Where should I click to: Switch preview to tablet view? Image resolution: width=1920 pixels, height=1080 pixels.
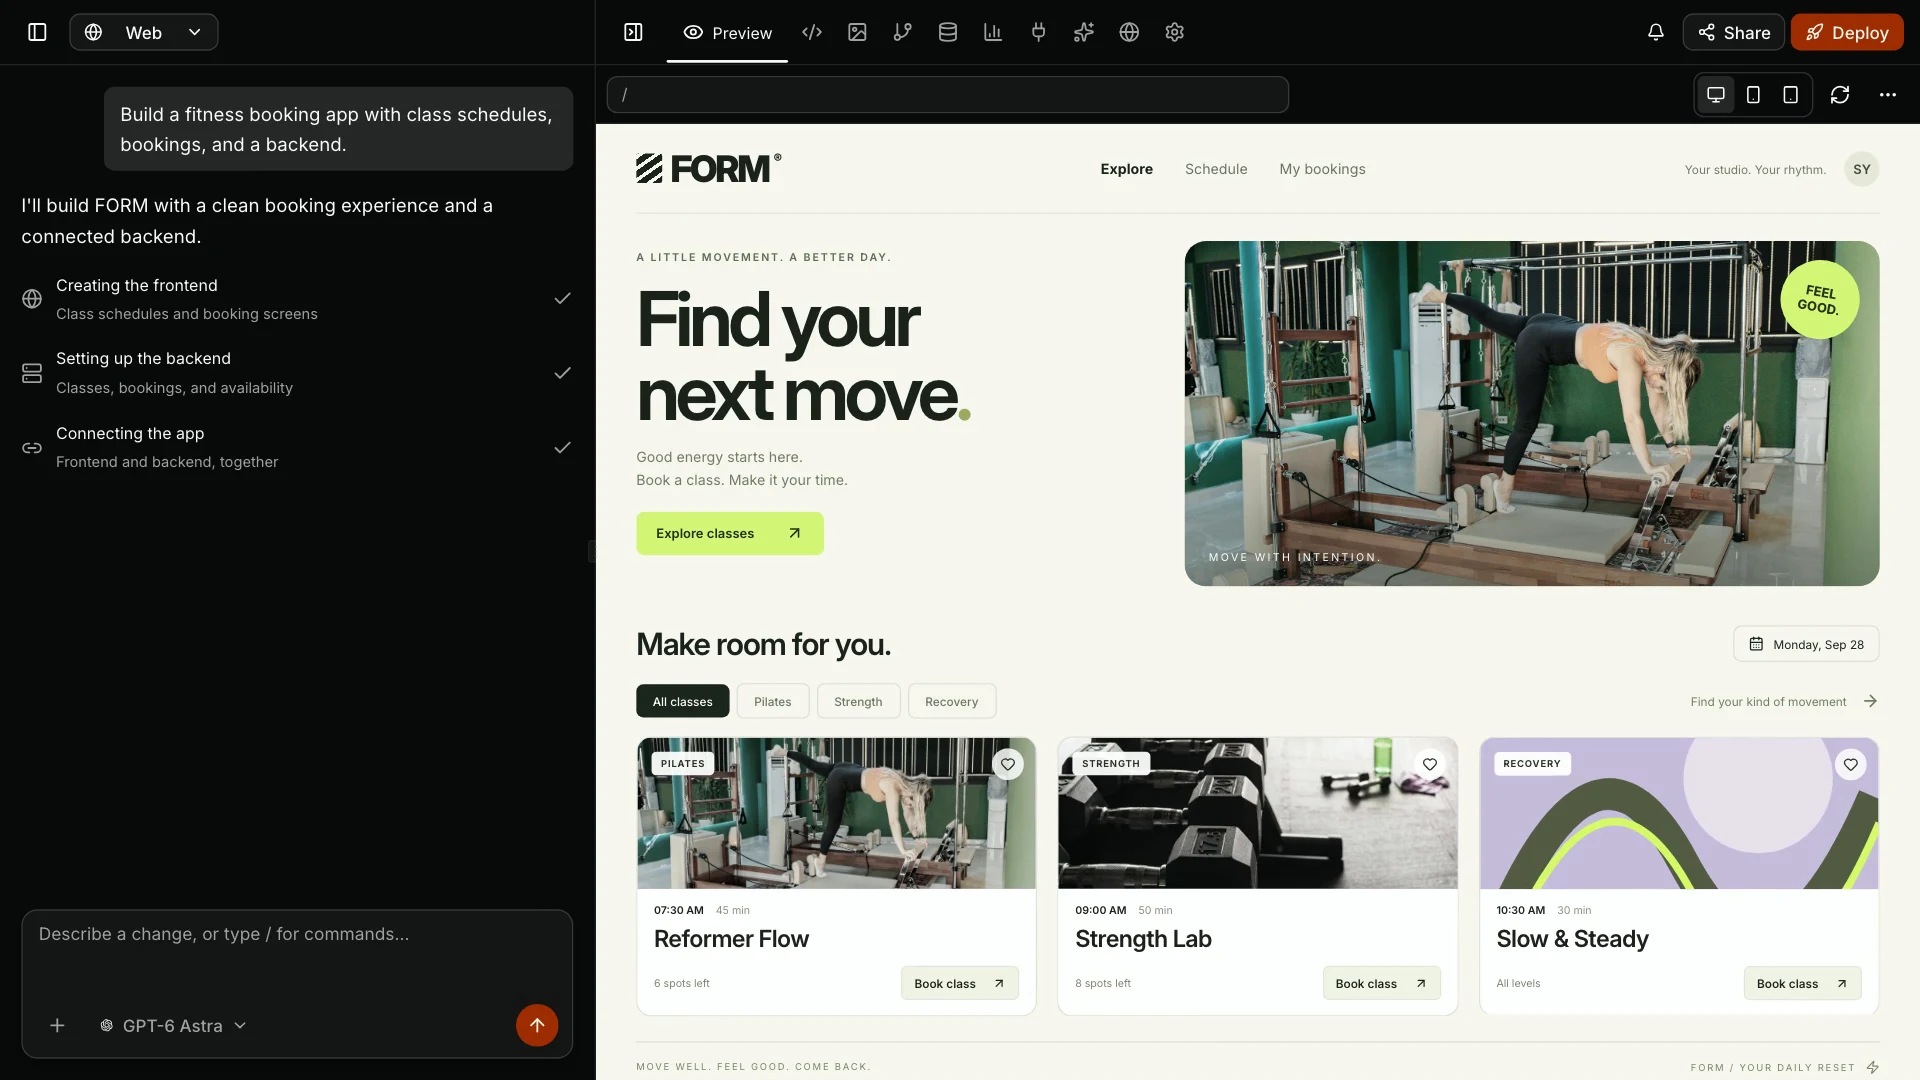[1790, 94]
